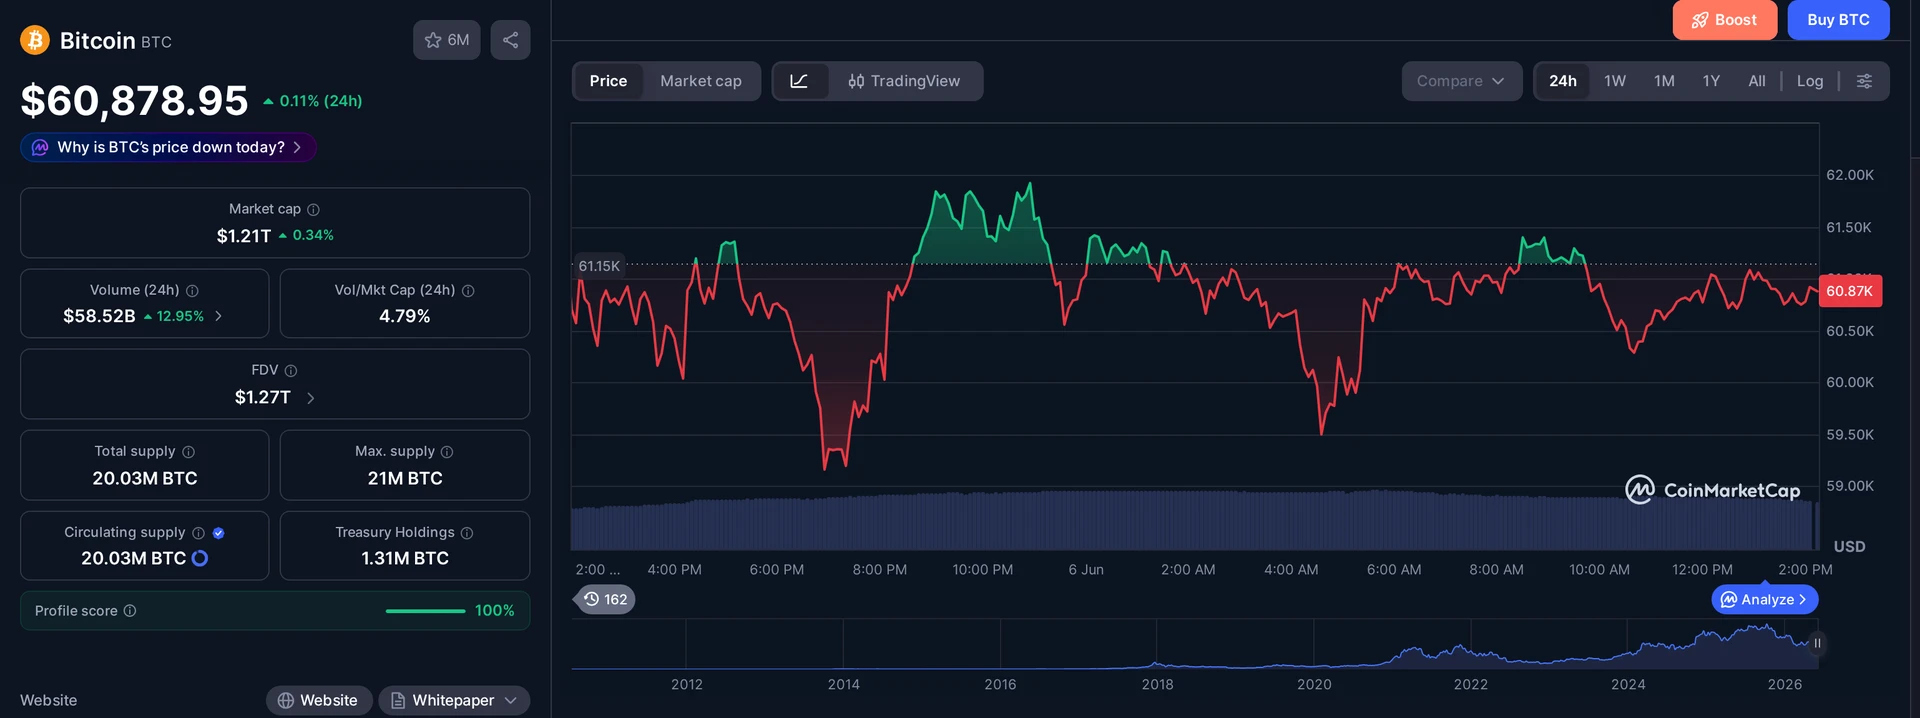This screenshot has width=1920, height=718.
Task: Click the $1.21T market cap value
Action: pyautogui.click(x=244, y=236)
